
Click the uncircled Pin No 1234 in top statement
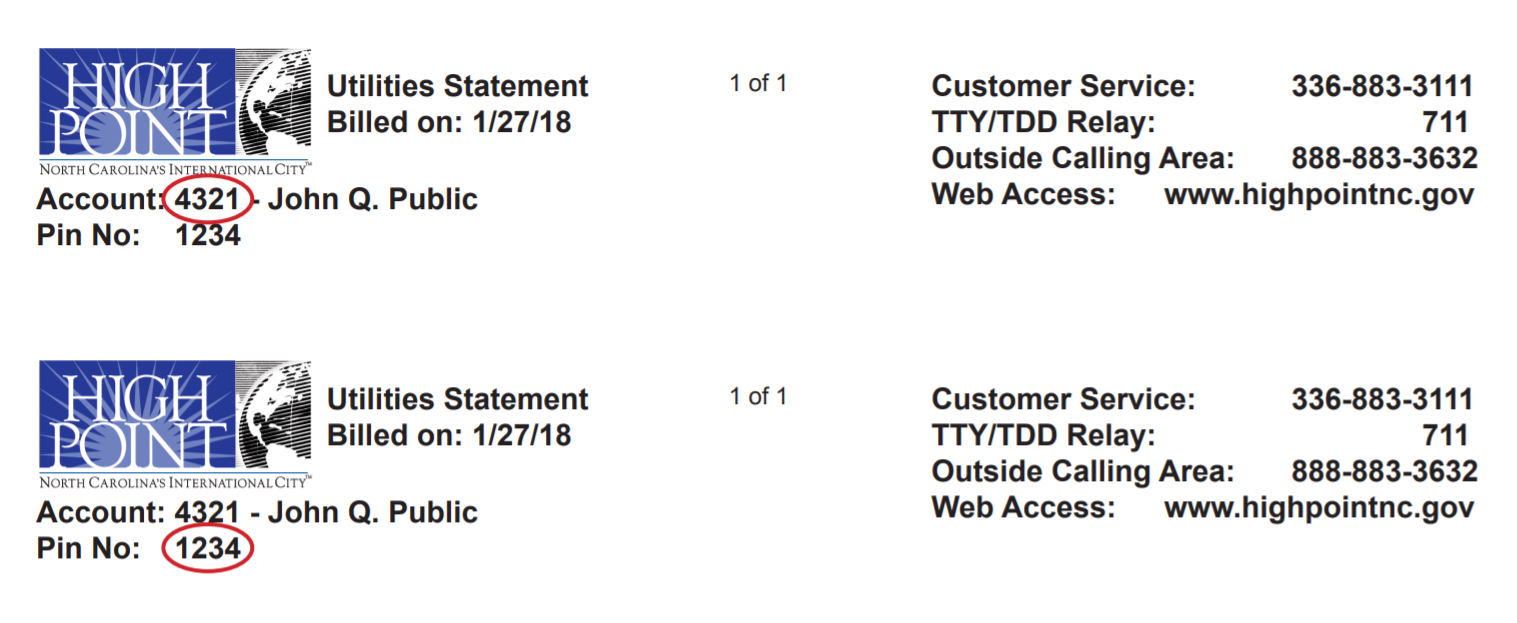208,235
